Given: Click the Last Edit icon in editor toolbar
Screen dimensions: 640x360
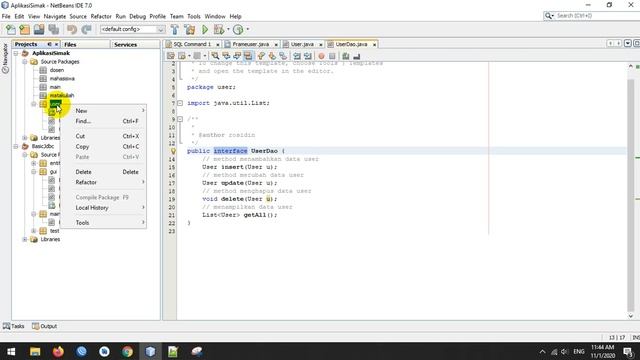Looking at the screenshot, I should 171,56.
